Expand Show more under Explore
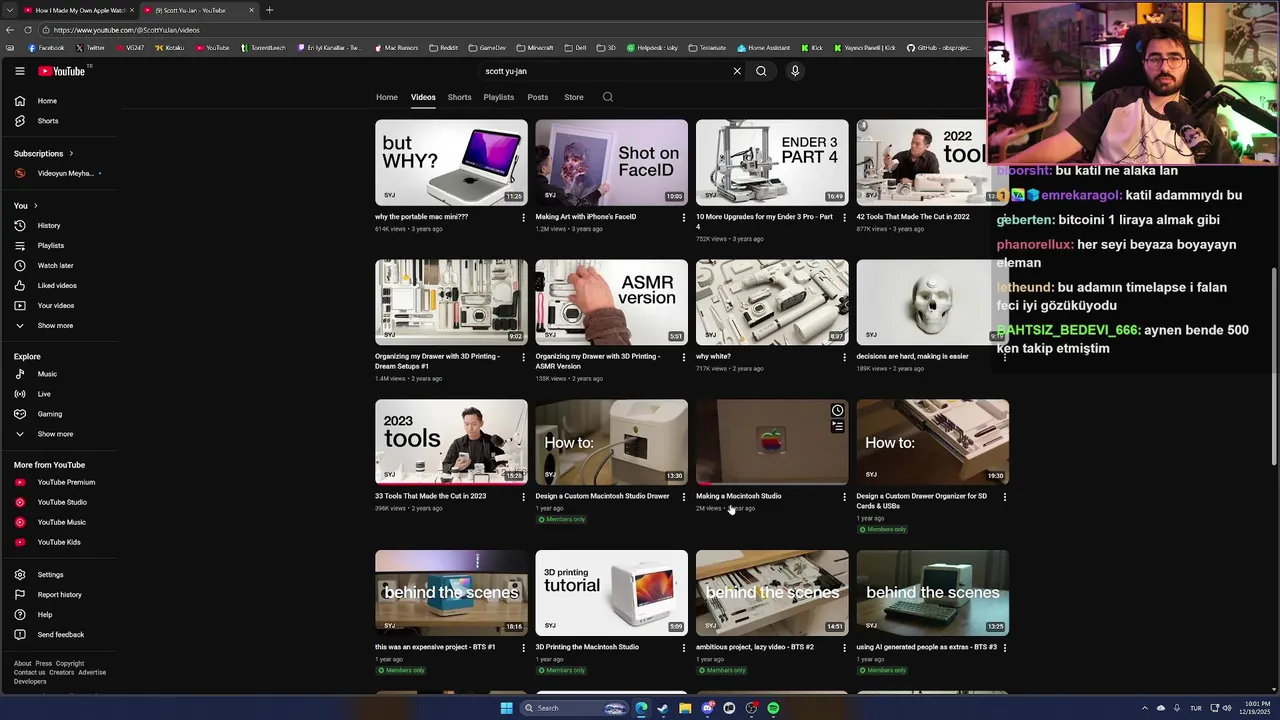Image resolution: width=1280 pixels, height=720 pixels. coord(60,434)
